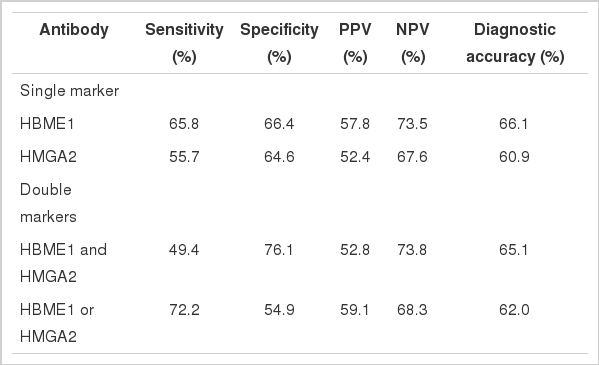Click the HBME1 and HMGA2 row label
This screenshot has height=365, width=599.
[63, 263]
